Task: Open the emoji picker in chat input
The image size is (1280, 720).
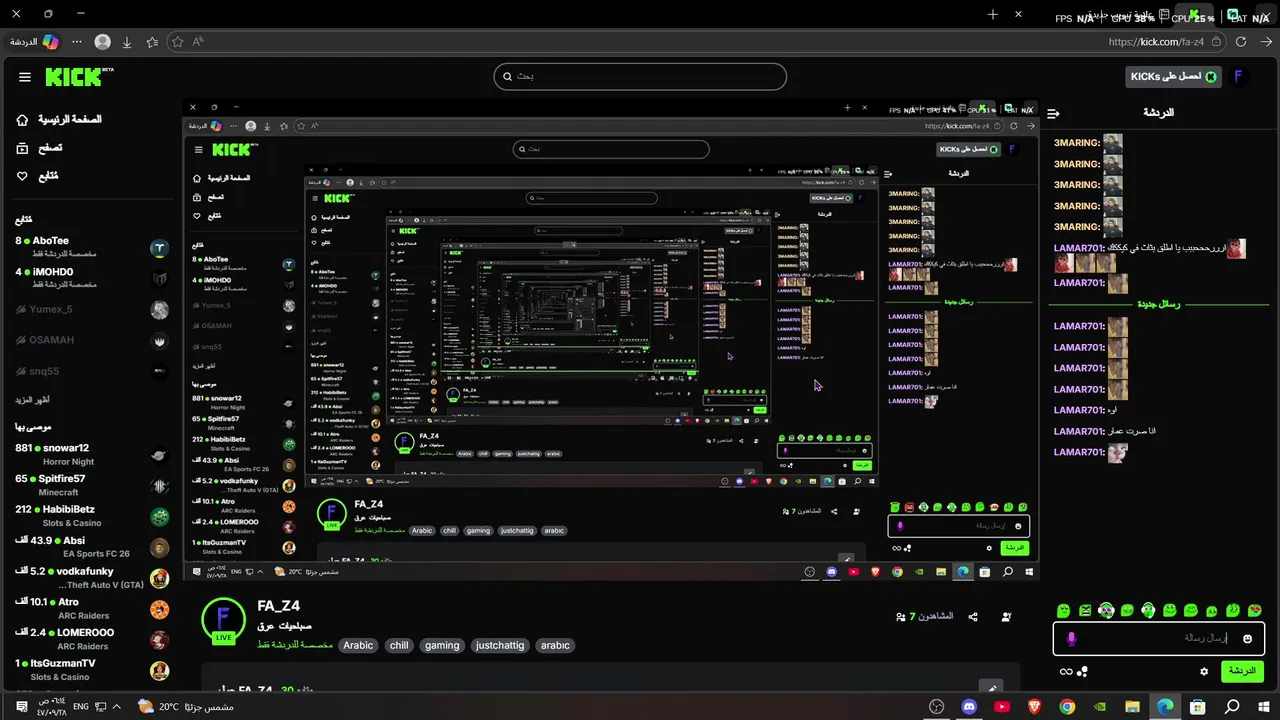Action: [1247, 638]
